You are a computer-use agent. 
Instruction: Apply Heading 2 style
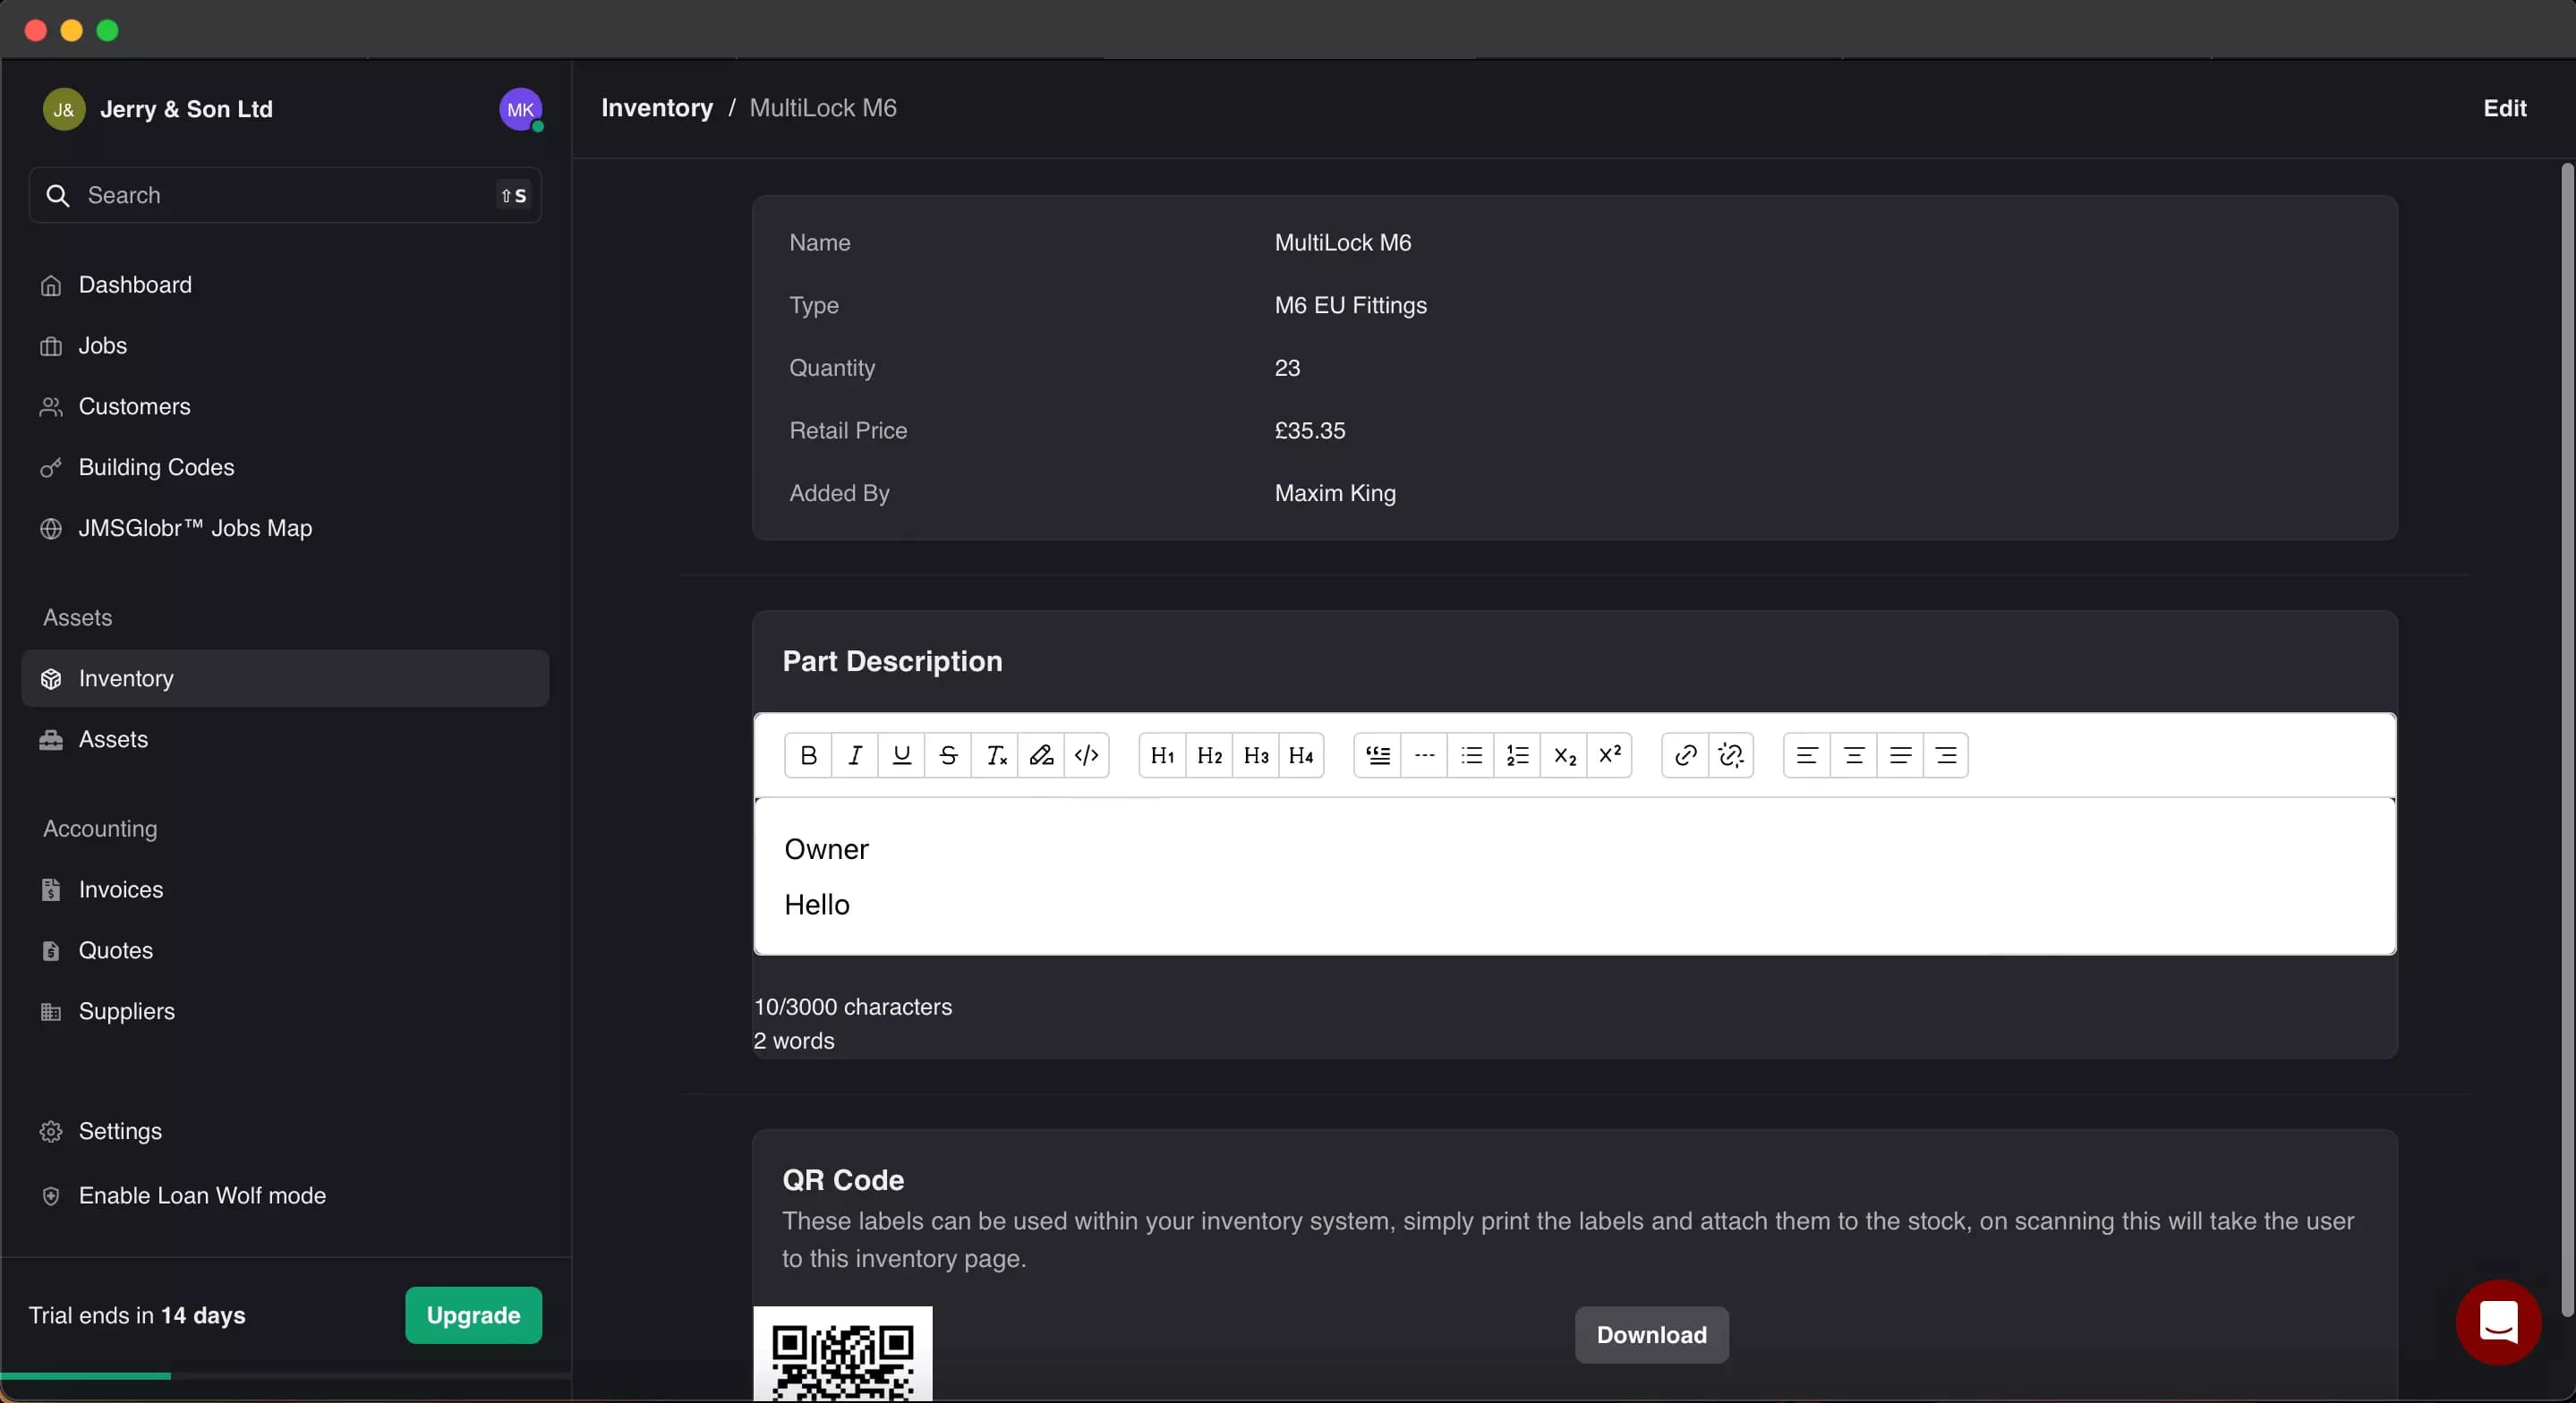pos(1209,755)
